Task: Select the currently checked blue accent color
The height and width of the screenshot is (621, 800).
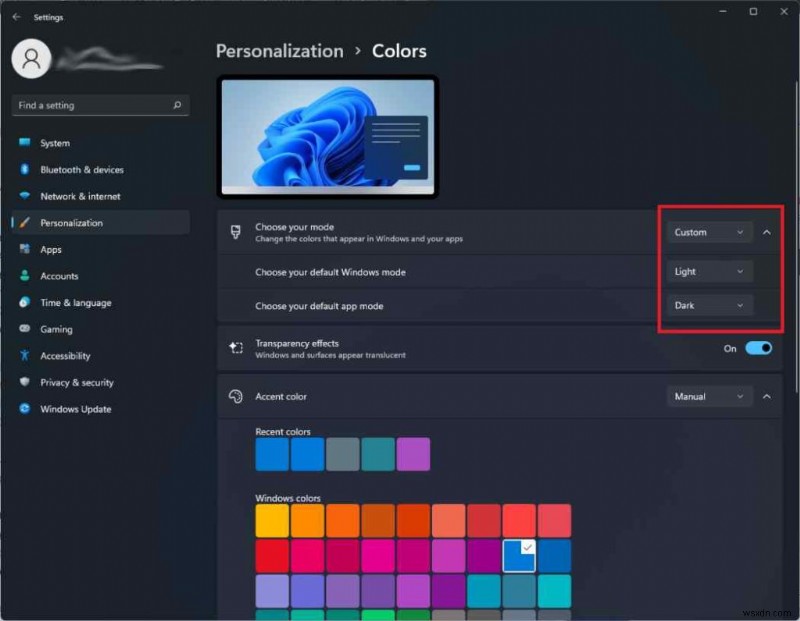Action: (x=519, y=556)
